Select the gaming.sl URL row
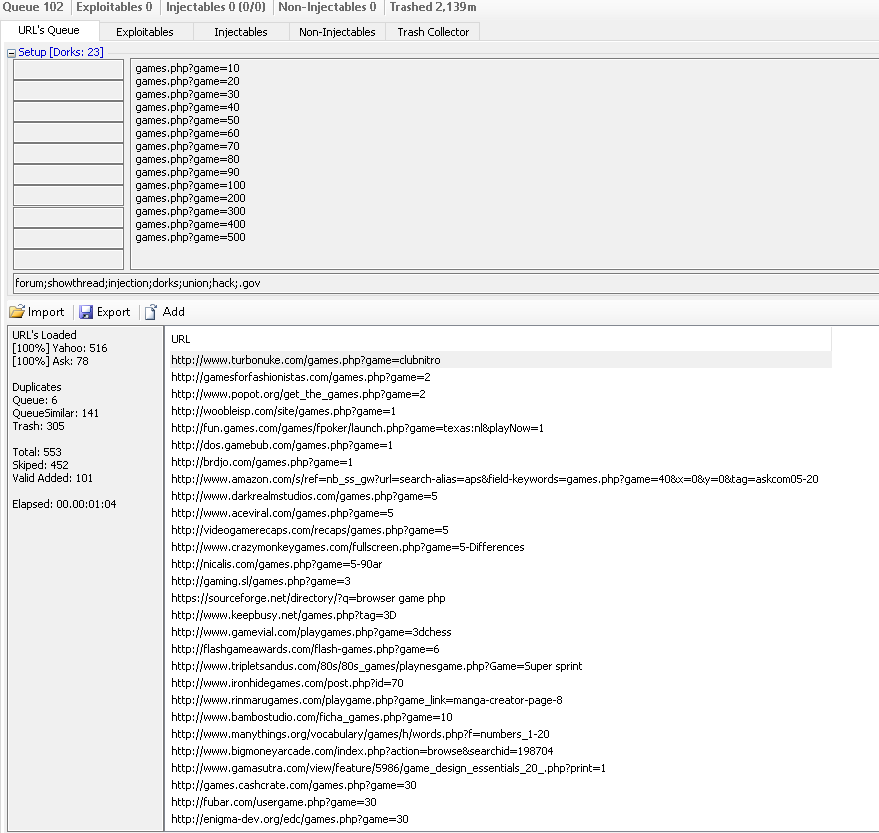Image resolution: width=879 pixels, height=833 pixels. (x=501, y=581)
